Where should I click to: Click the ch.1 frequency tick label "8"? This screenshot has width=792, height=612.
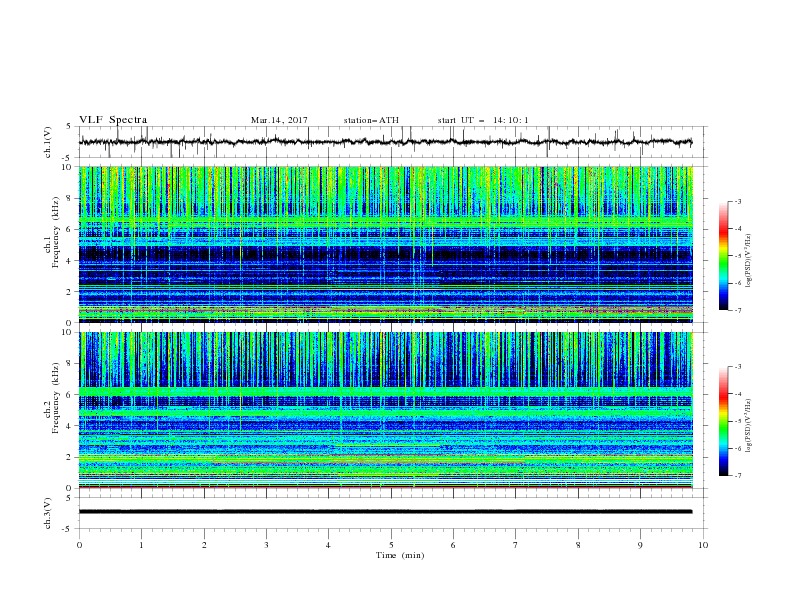point(69,198)
